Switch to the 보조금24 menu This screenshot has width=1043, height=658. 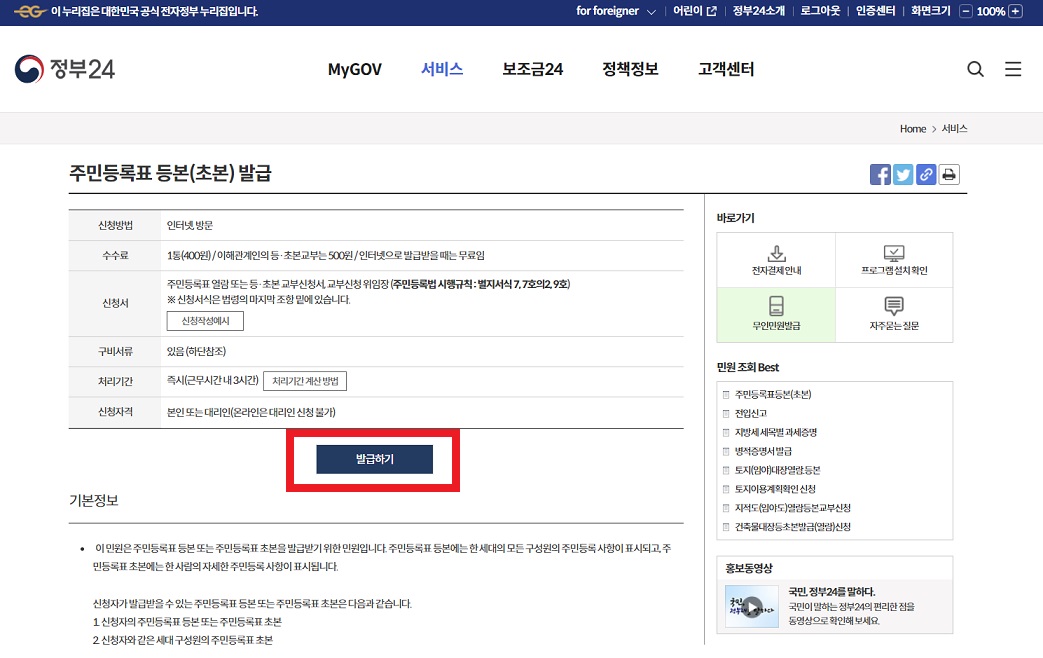click(532, 70)
